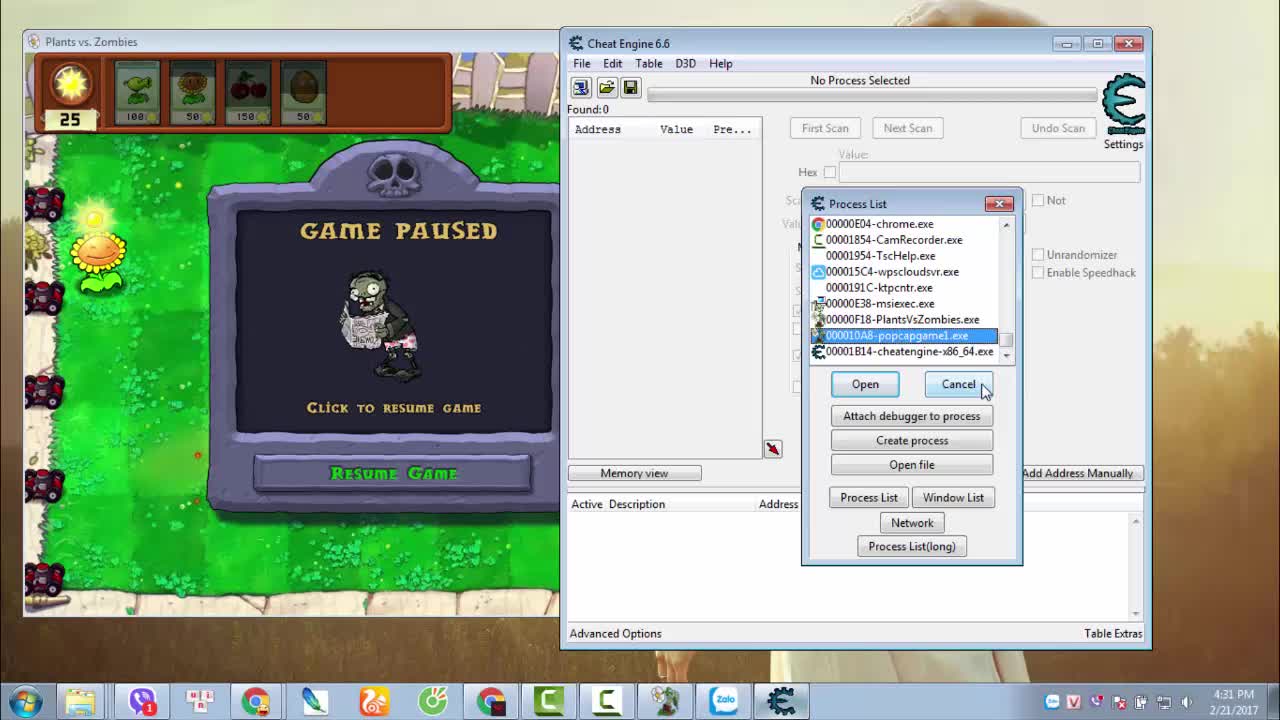Click Open in Process List dialog
Viewport: 1280px width, 720px height.
coord(865,384)
